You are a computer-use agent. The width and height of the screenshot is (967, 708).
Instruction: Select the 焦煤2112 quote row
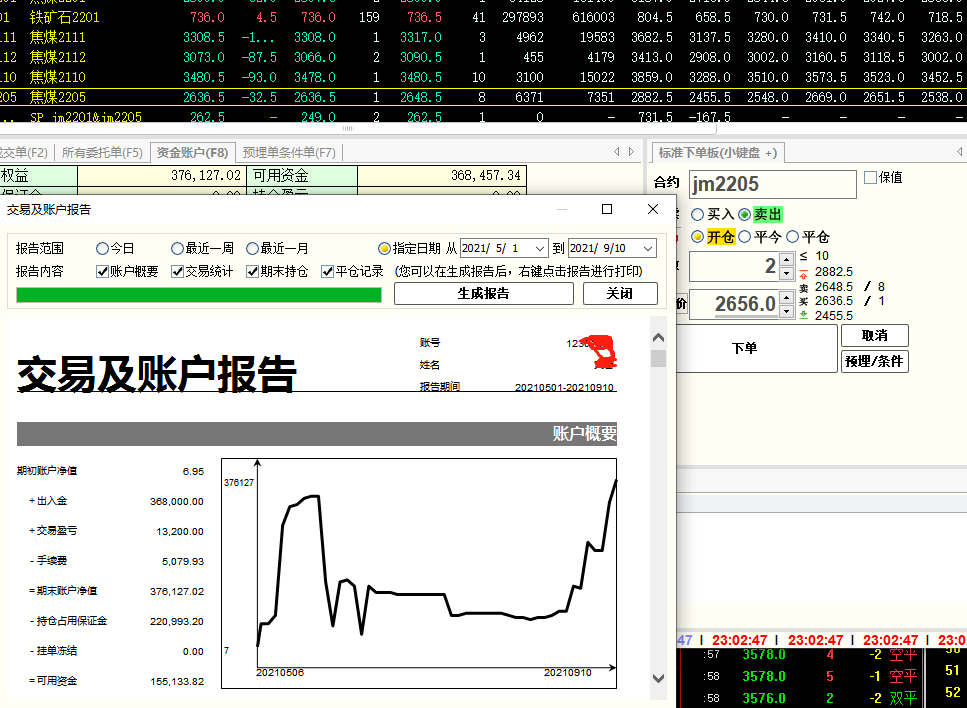point(484,57)
